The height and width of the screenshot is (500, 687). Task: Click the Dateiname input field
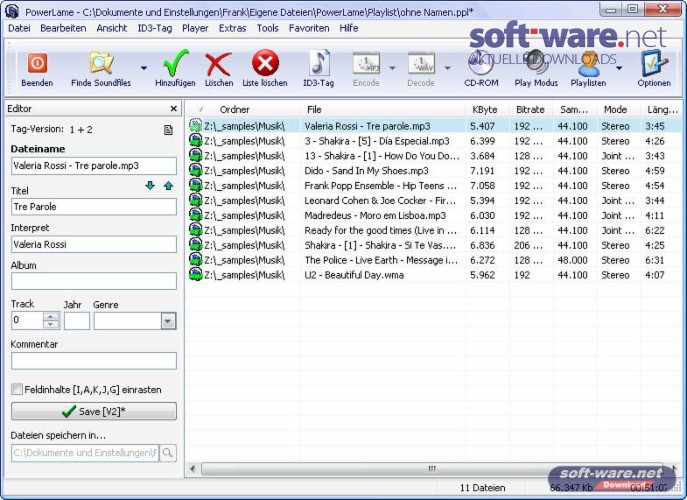[94, 166]
